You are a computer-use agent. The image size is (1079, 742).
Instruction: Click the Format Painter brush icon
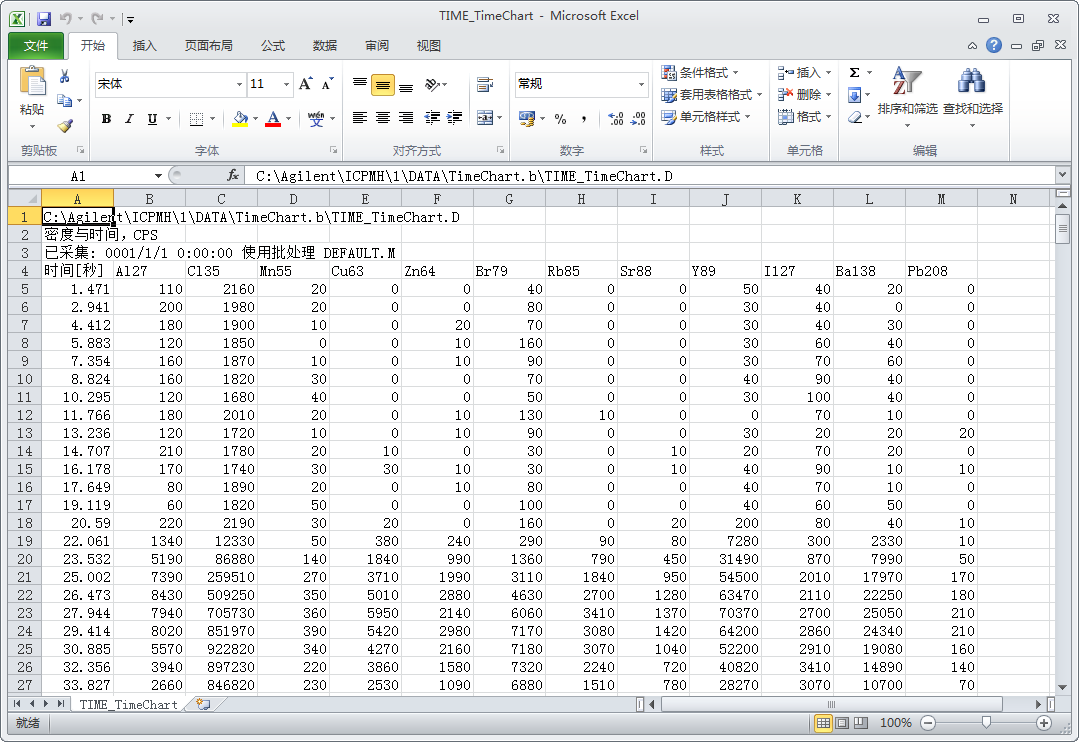pos(65,125)
